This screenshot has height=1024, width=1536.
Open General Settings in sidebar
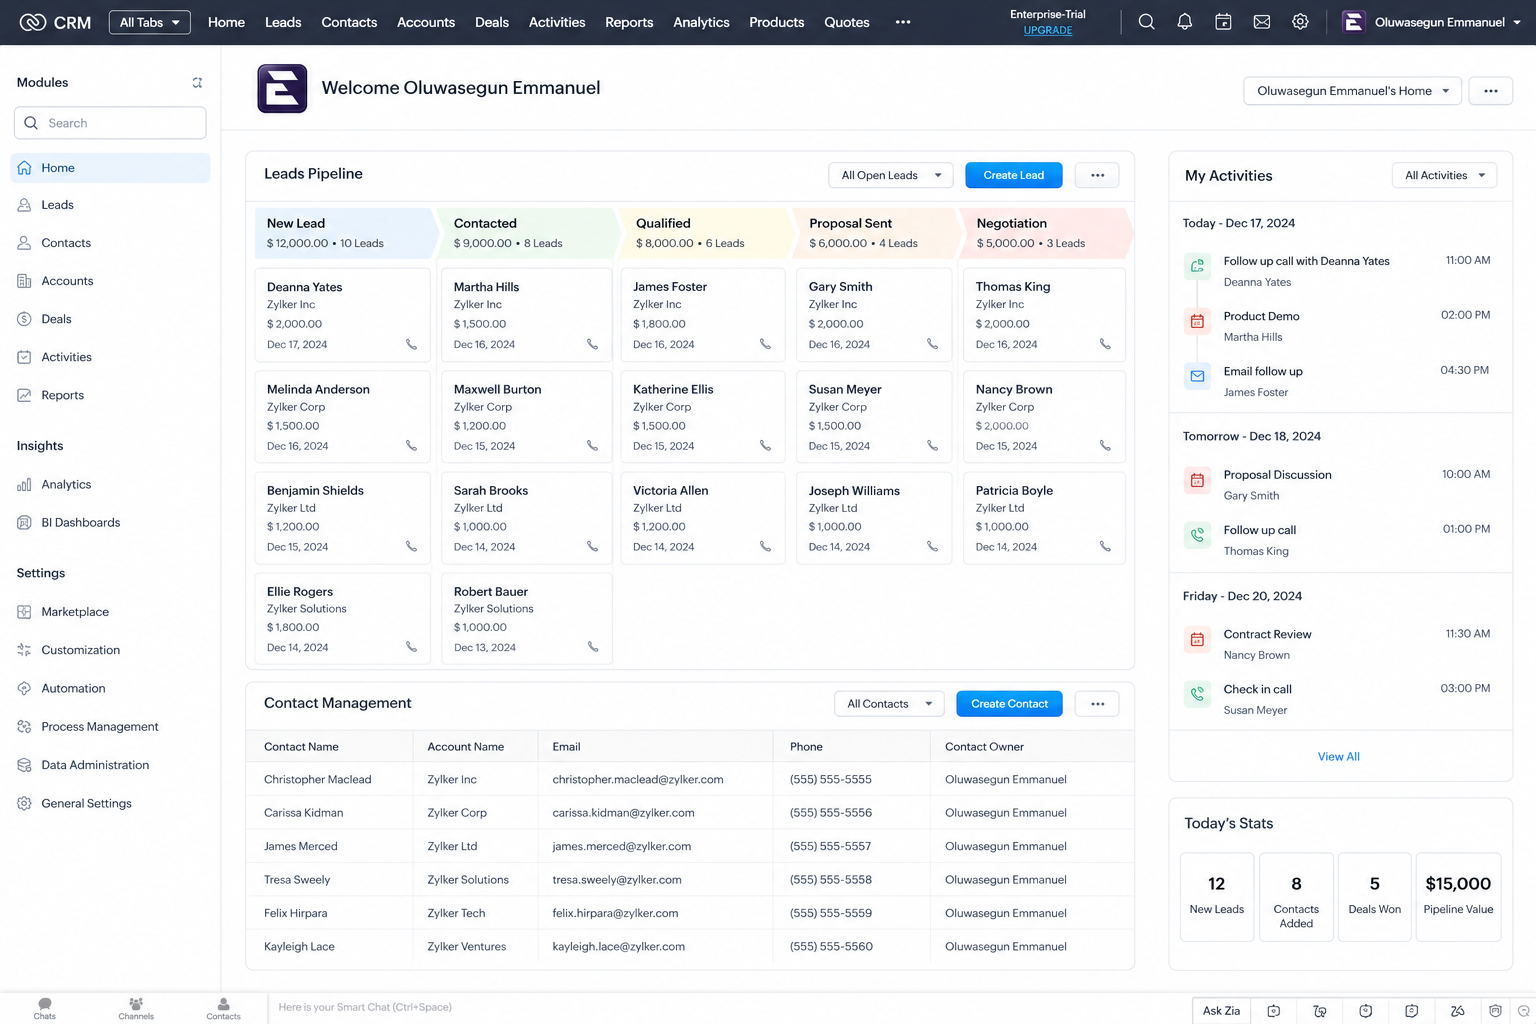tap(110, 803)
